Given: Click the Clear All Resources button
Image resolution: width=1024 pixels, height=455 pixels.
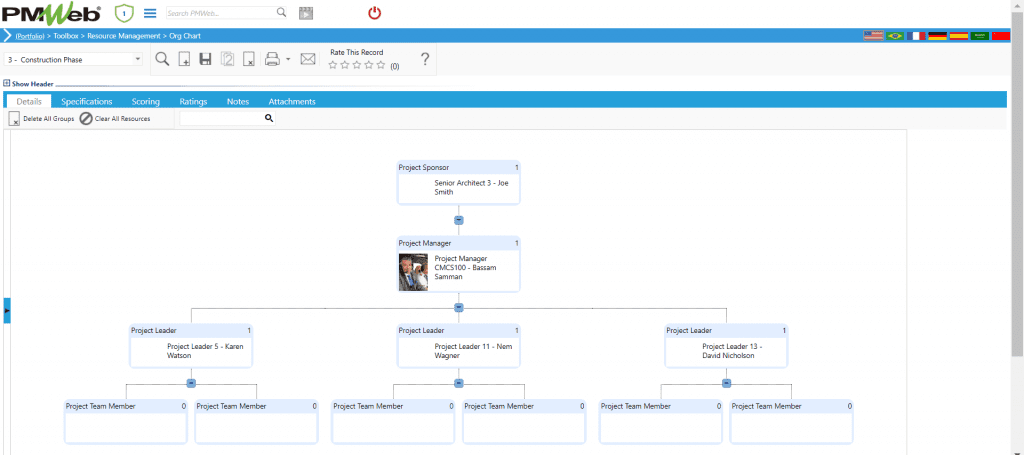Looking at the screenshot, I should point(115,119).
